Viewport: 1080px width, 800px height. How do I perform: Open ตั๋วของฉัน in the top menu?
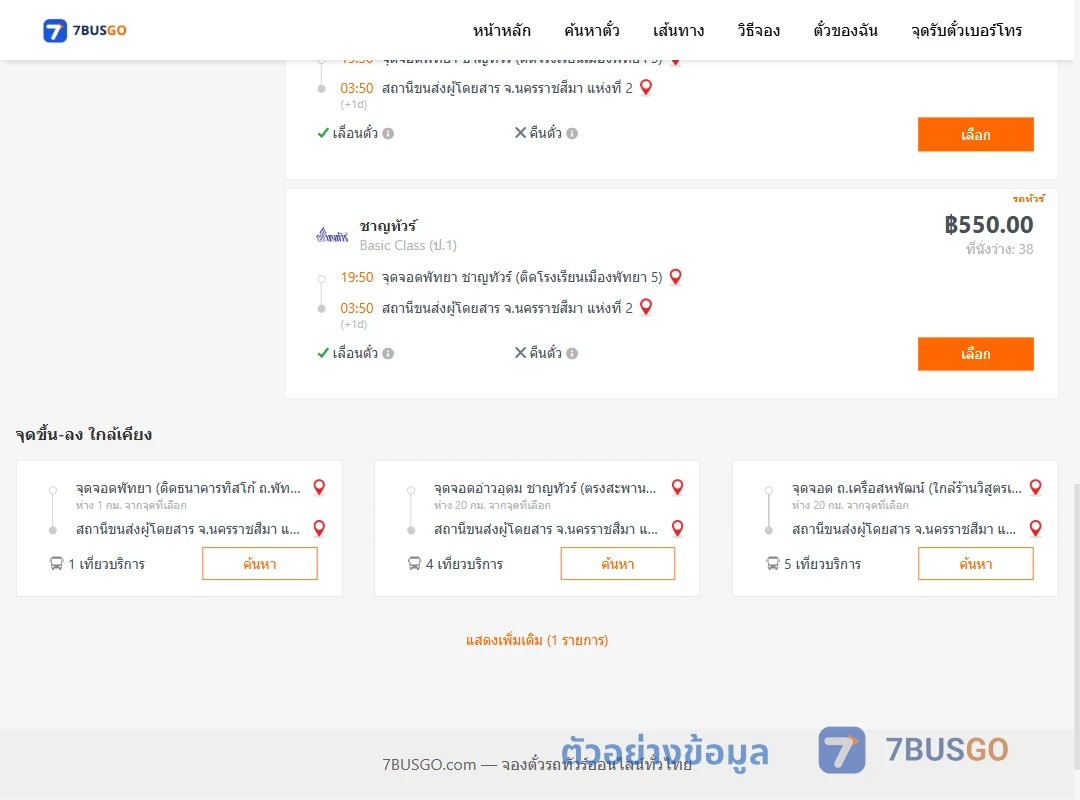click(x=845, y=30)
